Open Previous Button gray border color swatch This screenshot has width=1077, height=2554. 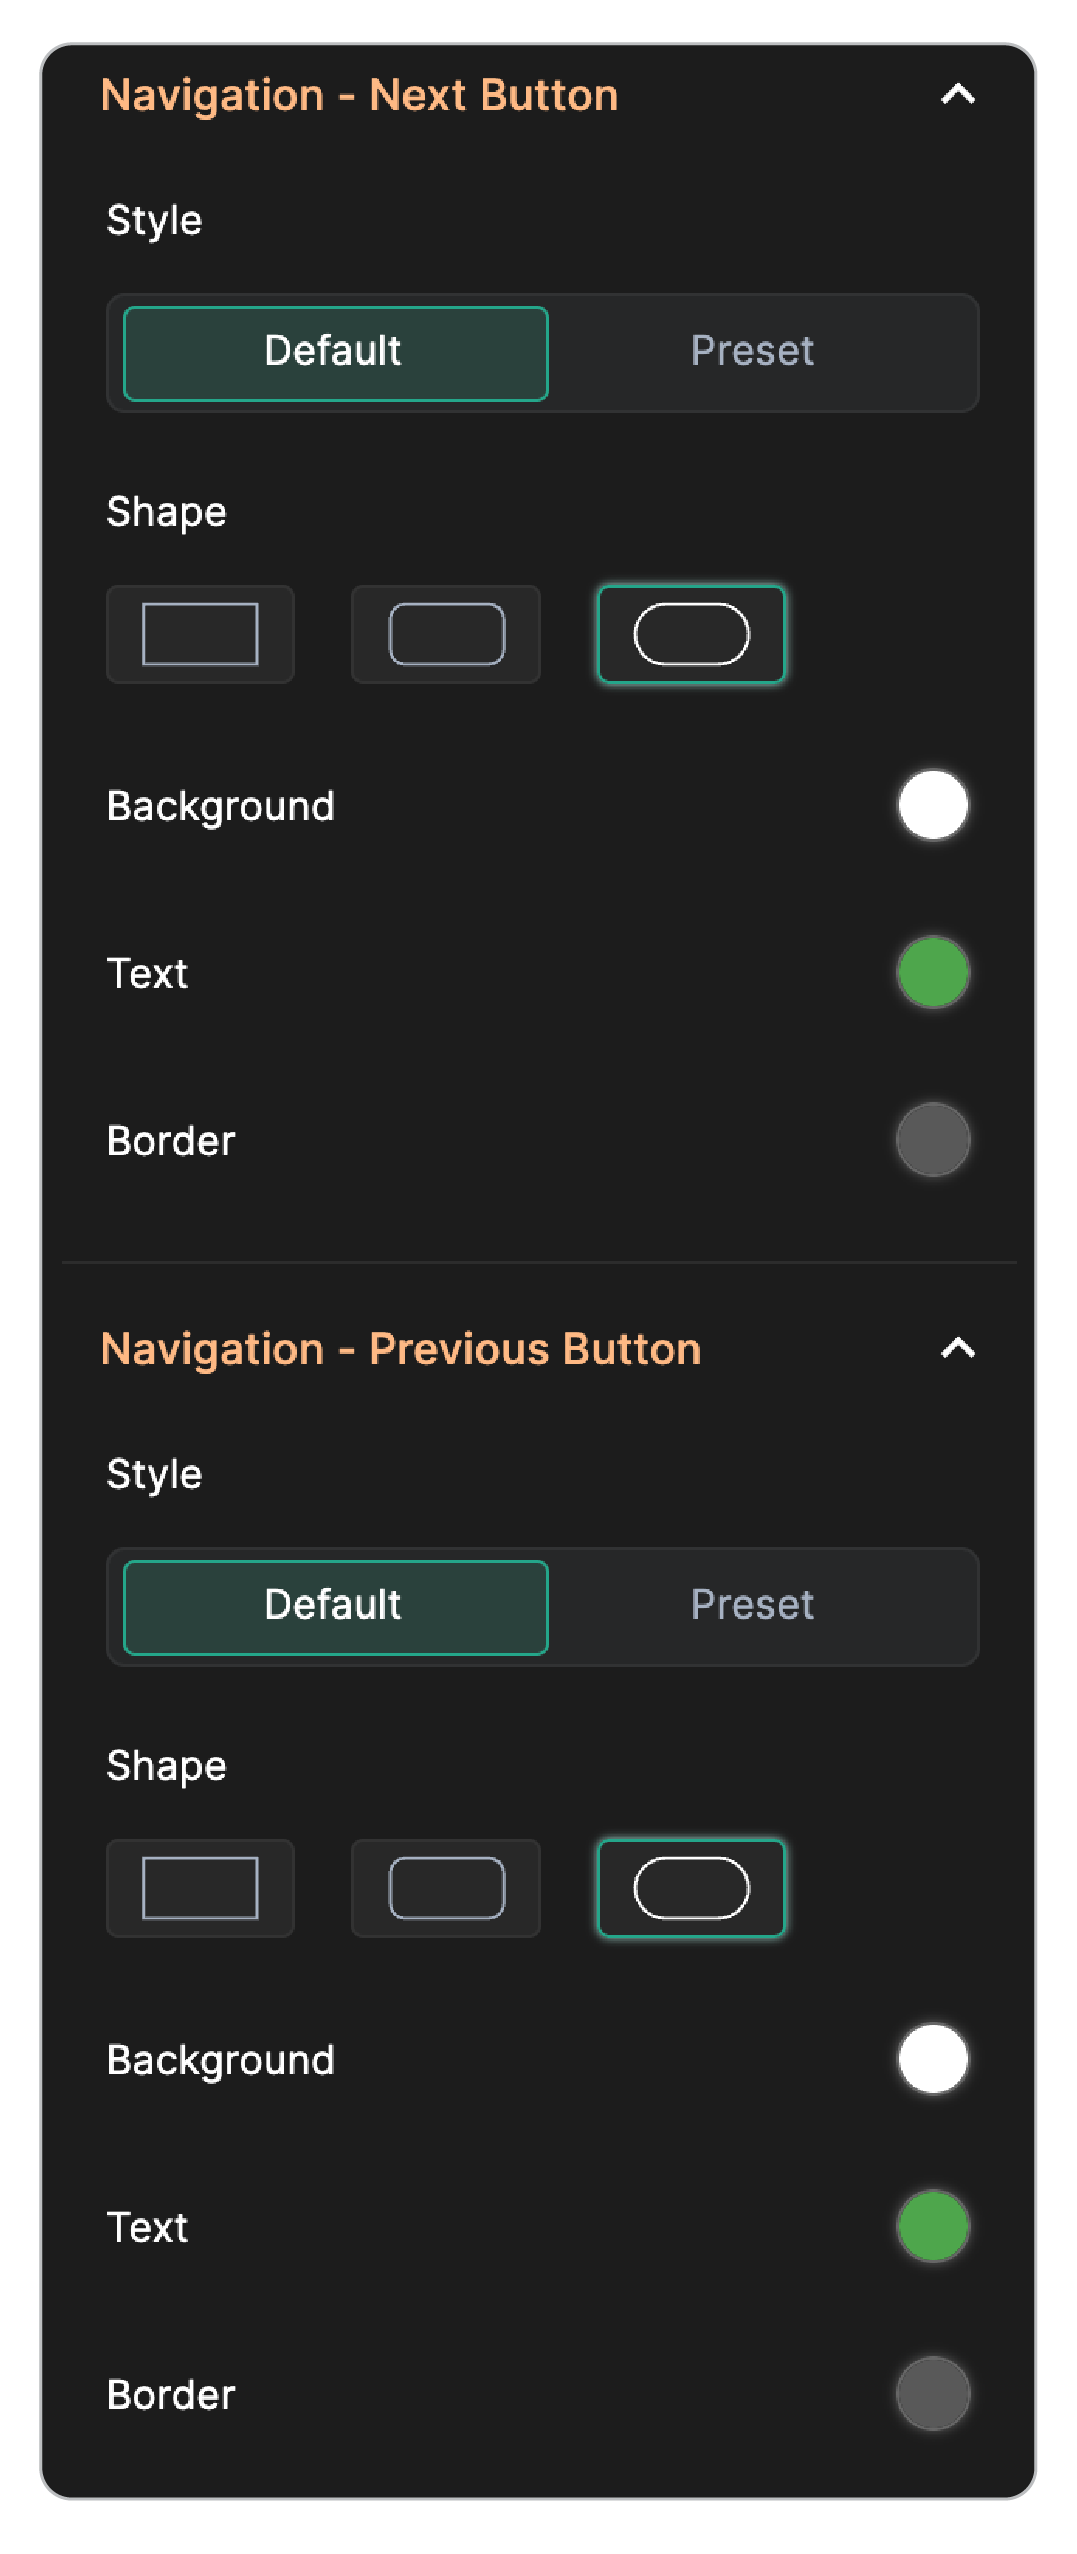point(933,2393)
